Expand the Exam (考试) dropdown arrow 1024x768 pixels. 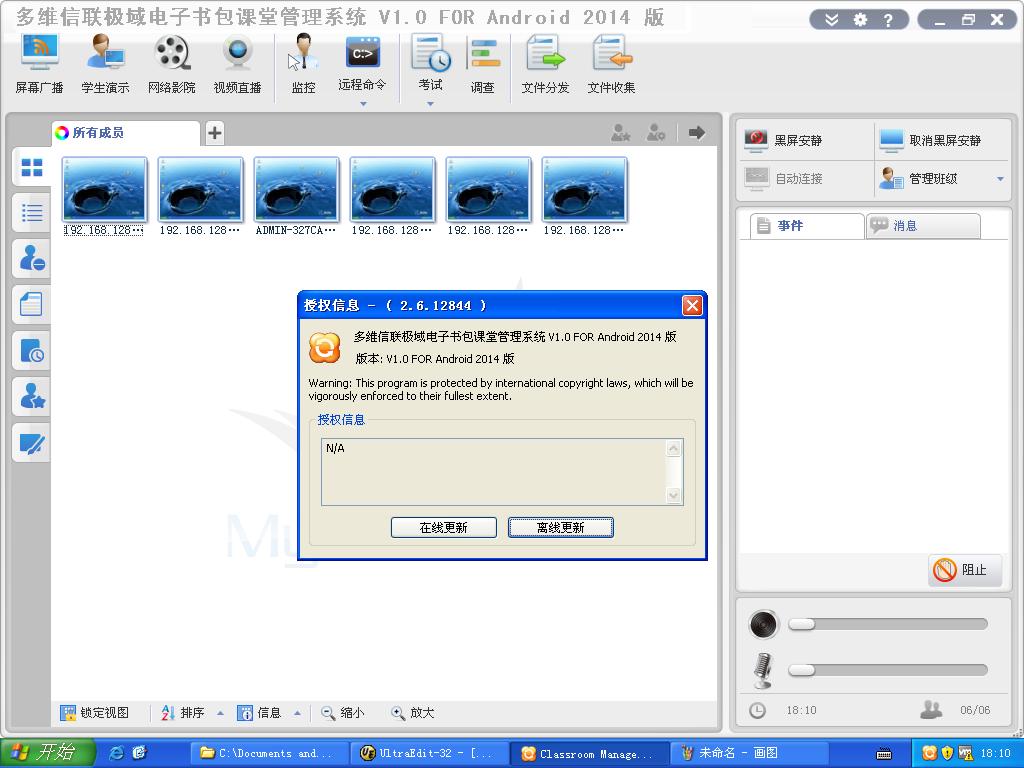(430, 104)
